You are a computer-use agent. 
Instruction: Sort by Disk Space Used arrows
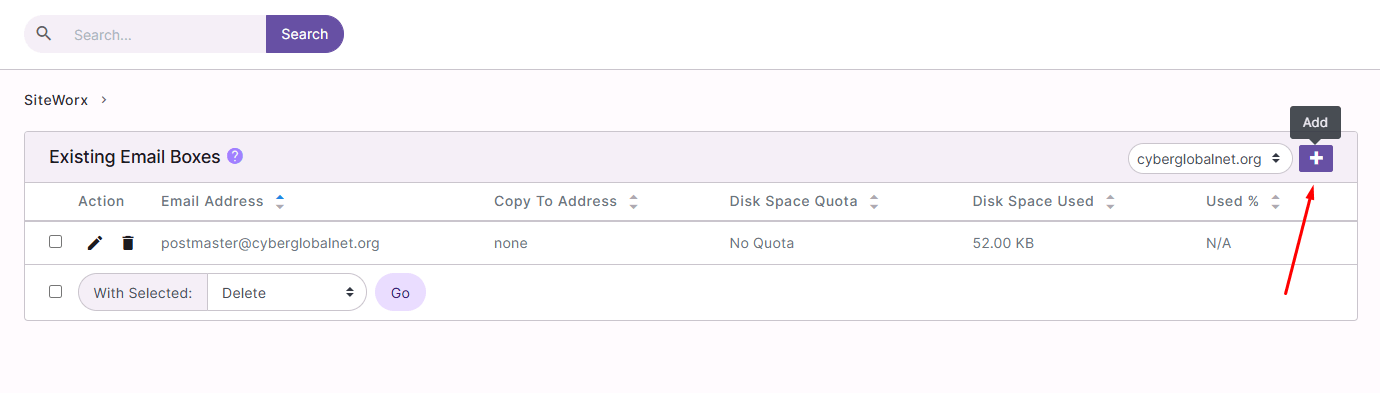1110,201
